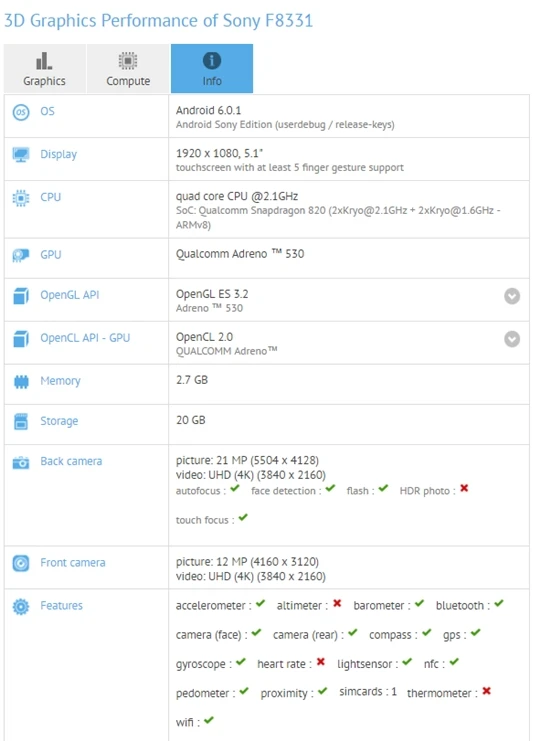Select the Info tab
The height and width of the screenshot is (741, 540).
point(212,69)
